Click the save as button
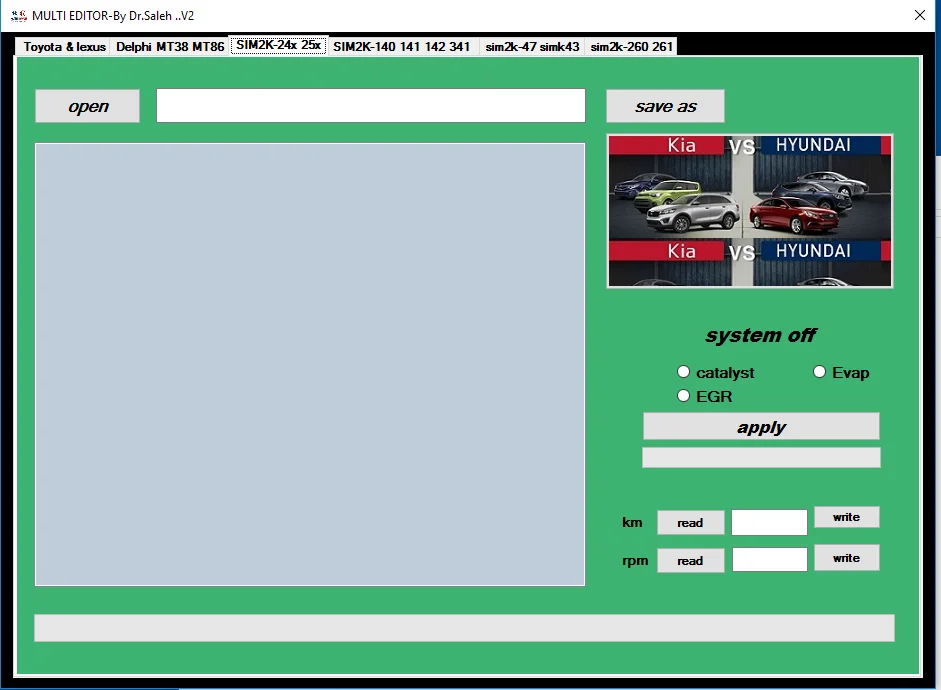 [666, 106]
